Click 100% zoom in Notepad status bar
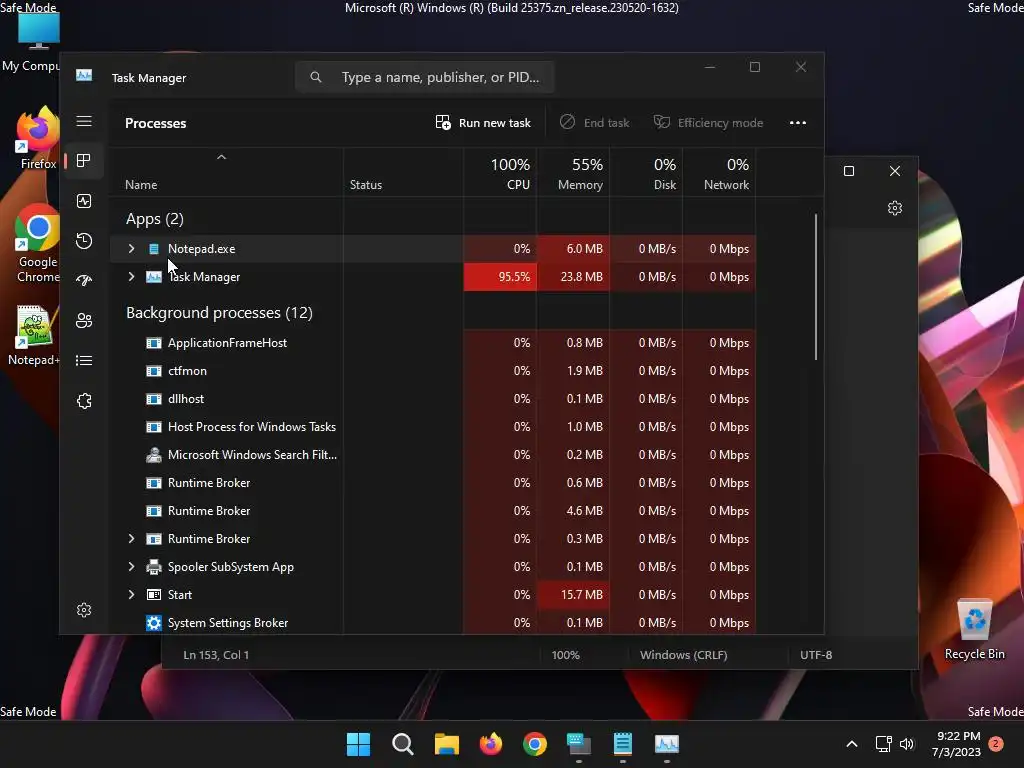The width and height of the screenshot is (1024, 768). point(566,655)
